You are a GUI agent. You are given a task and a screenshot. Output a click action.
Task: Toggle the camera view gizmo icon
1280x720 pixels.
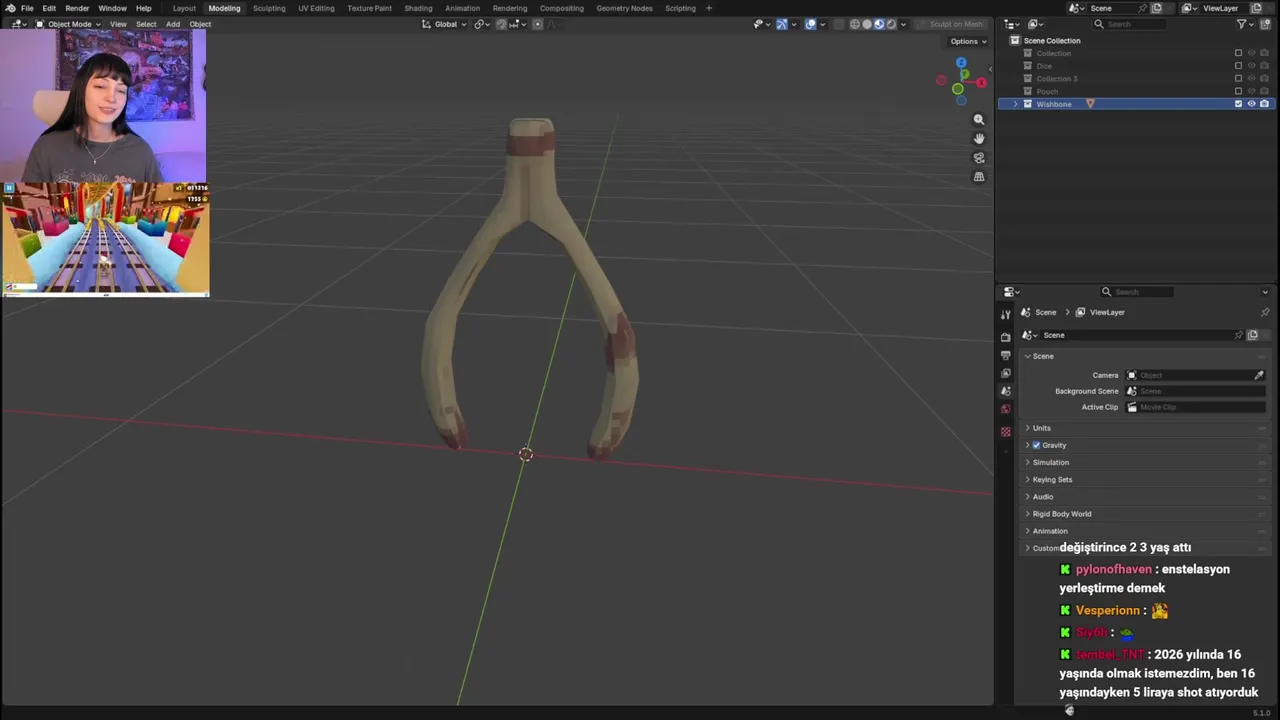[x=979, y=158]
